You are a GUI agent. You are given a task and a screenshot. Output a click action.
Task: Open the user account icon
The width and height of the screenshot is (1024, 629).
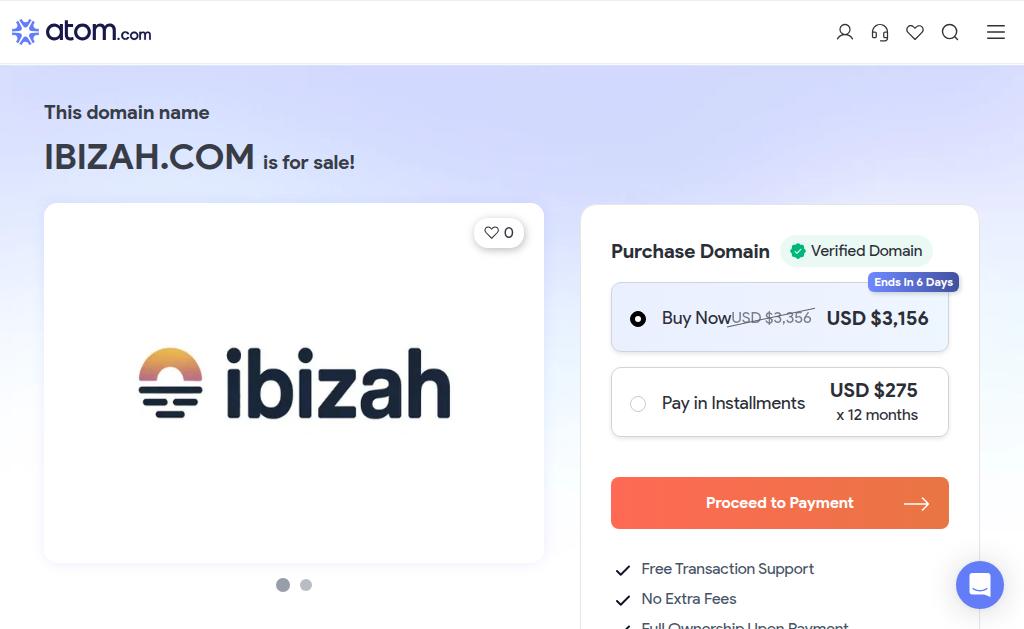pos(845,32)
